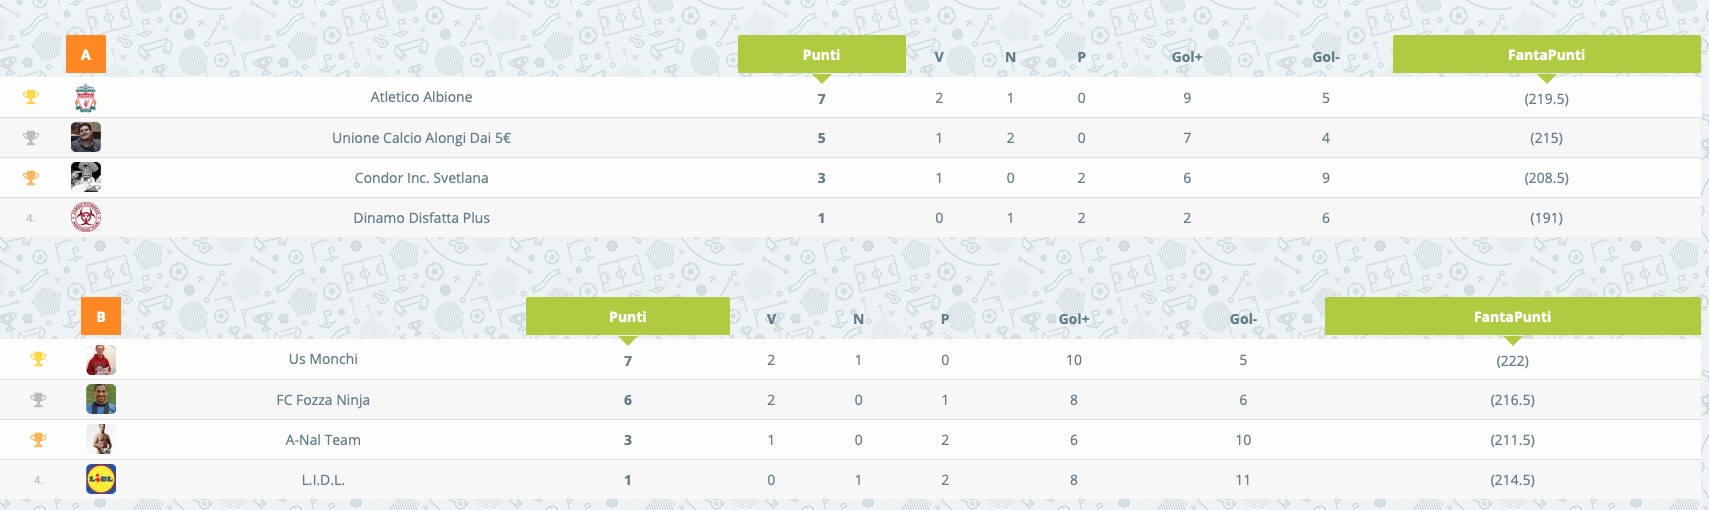Select the orange group A badge
Image resolution: width=1709 pixels, height=510 pixels.
[x=86, y=55]
